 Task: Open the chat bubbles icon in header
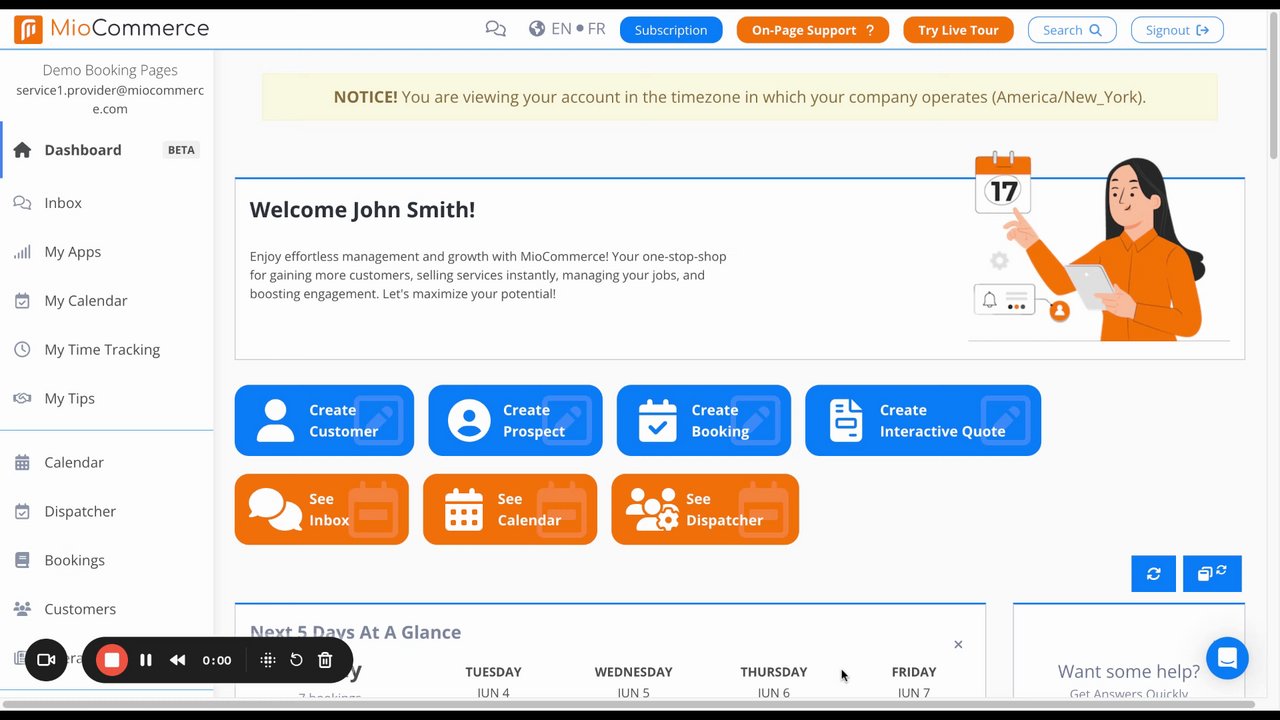pos(495,29)
